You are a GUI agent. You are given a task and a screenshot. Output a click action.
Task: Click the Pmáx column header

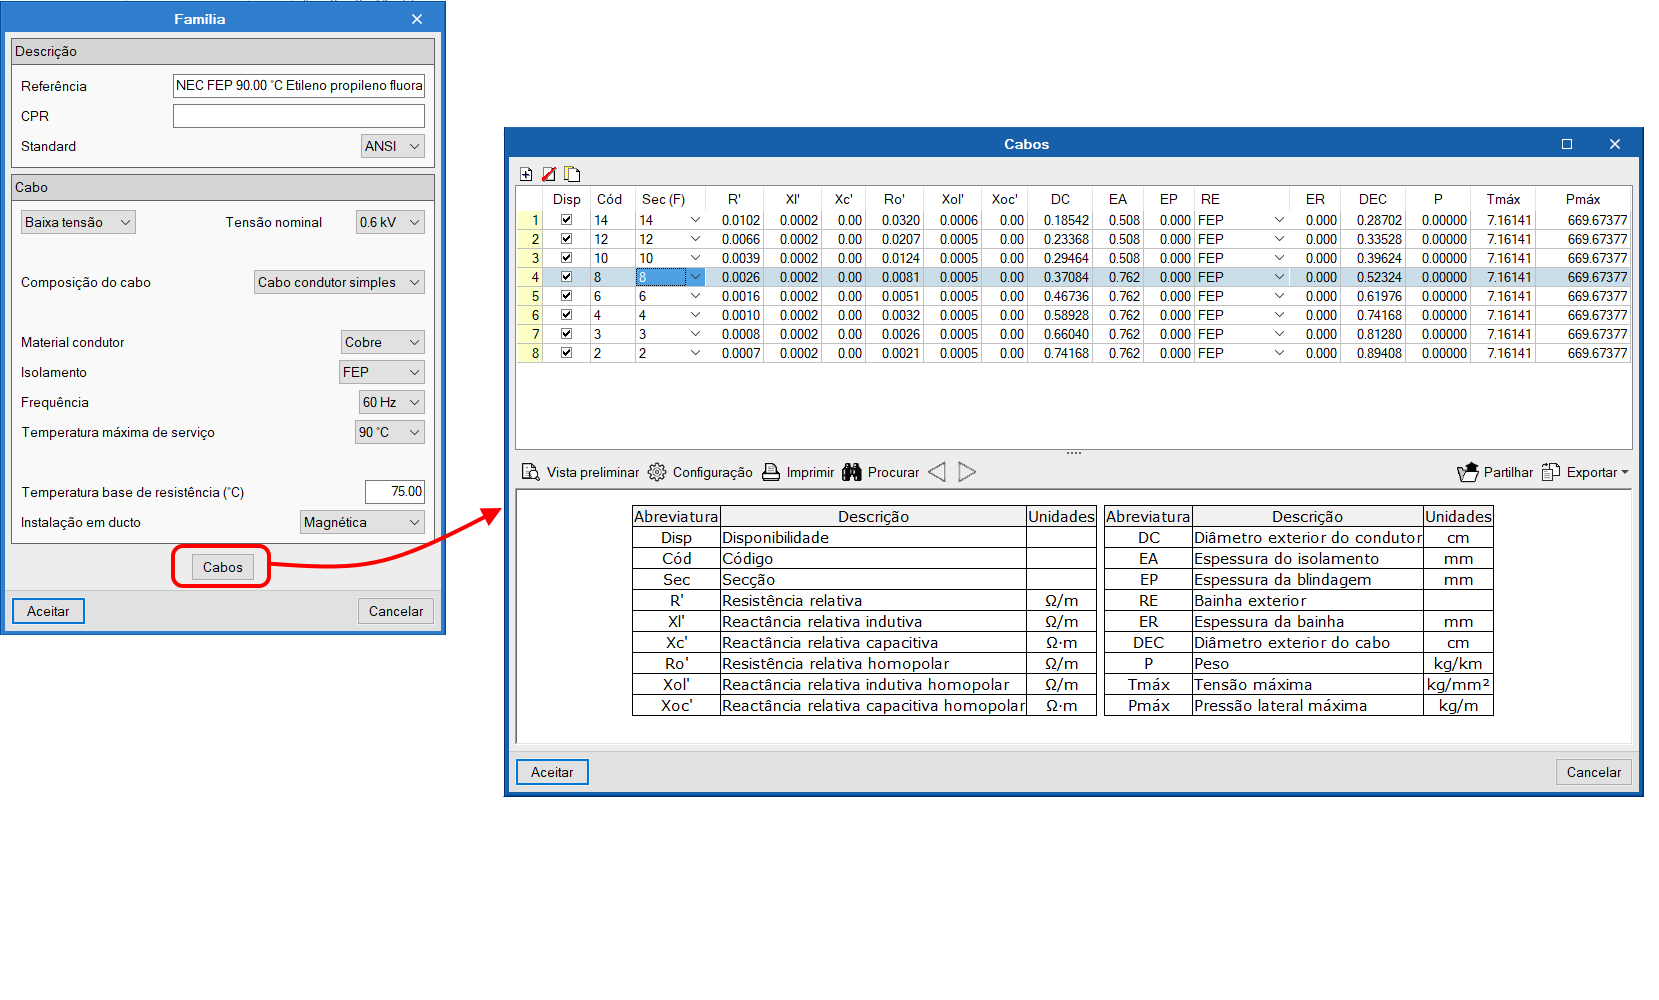point(1583,199)
